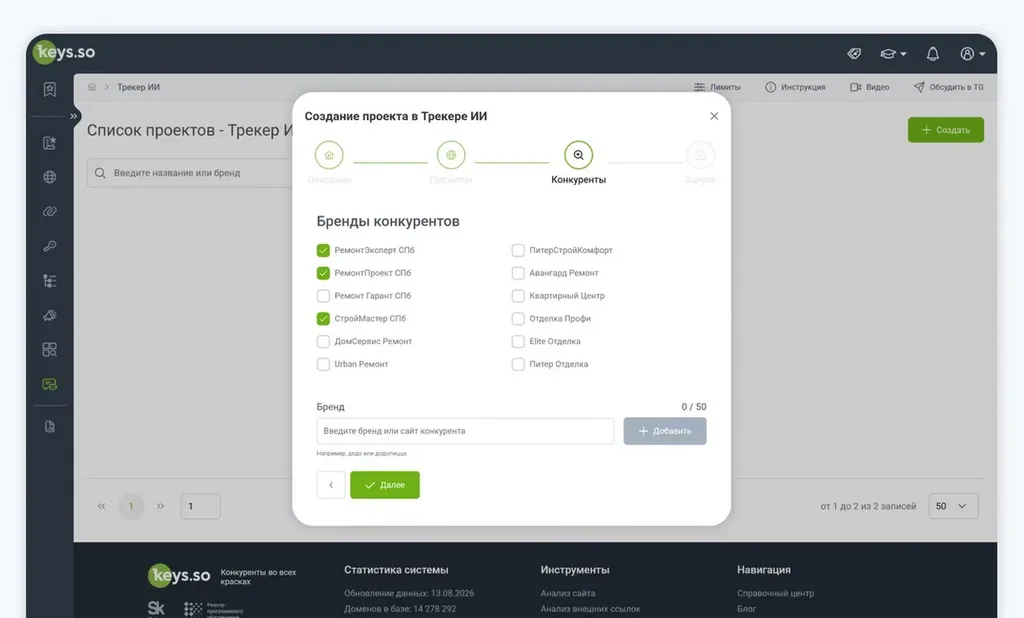Open the starred report sidebar icon

(50, 143)
